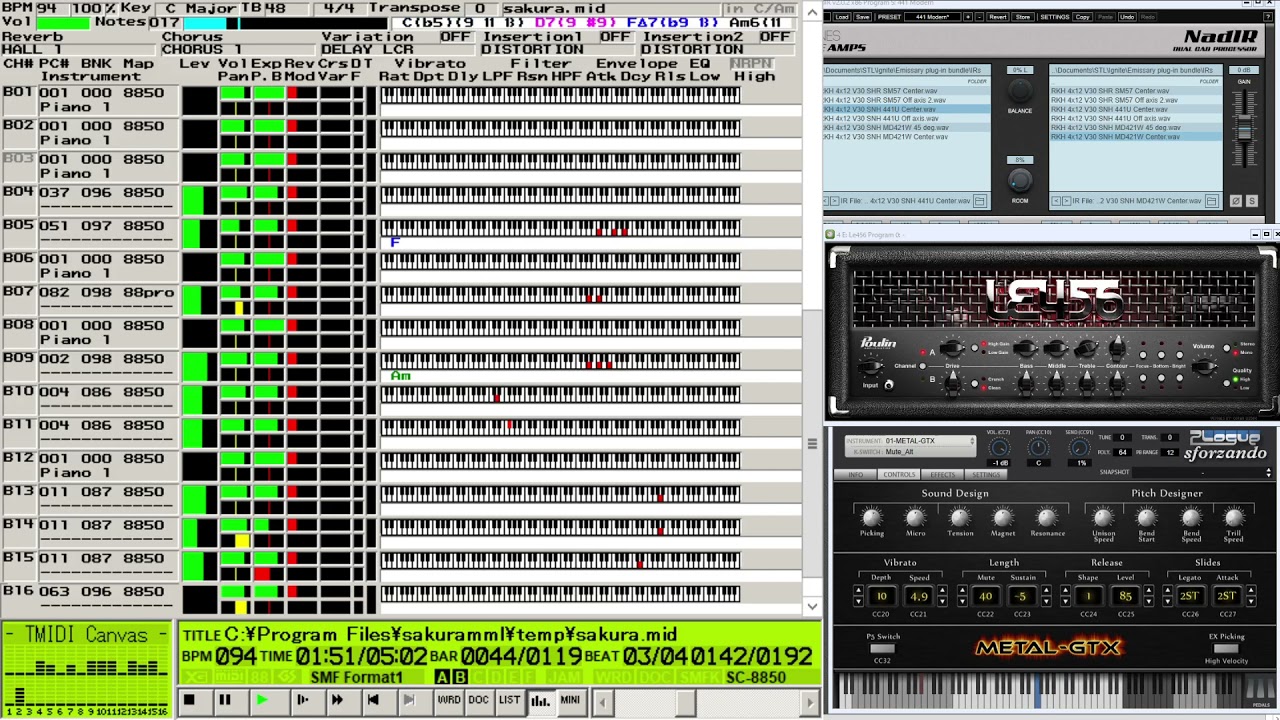This screenshot has height=720, width=1280.
Task: Click the NadIR Room knob
Action: click(1019, 180)
